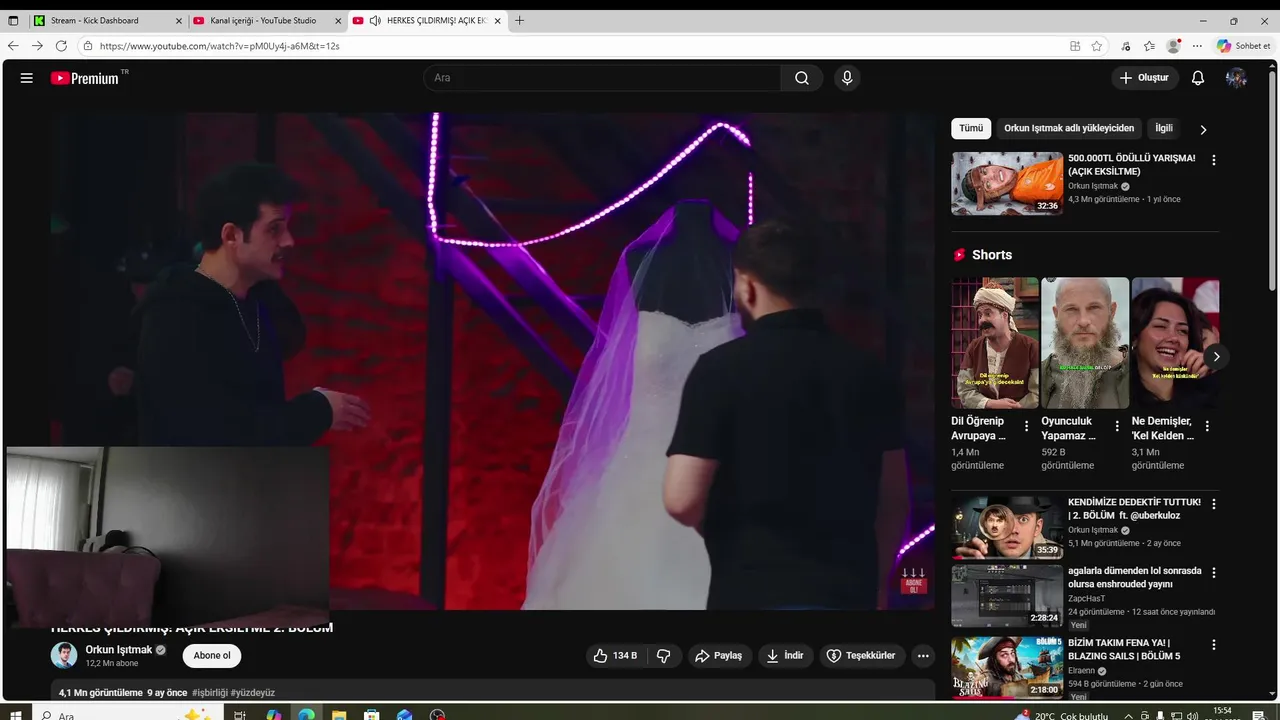Click browser back arrow

[x=13, y=46]
